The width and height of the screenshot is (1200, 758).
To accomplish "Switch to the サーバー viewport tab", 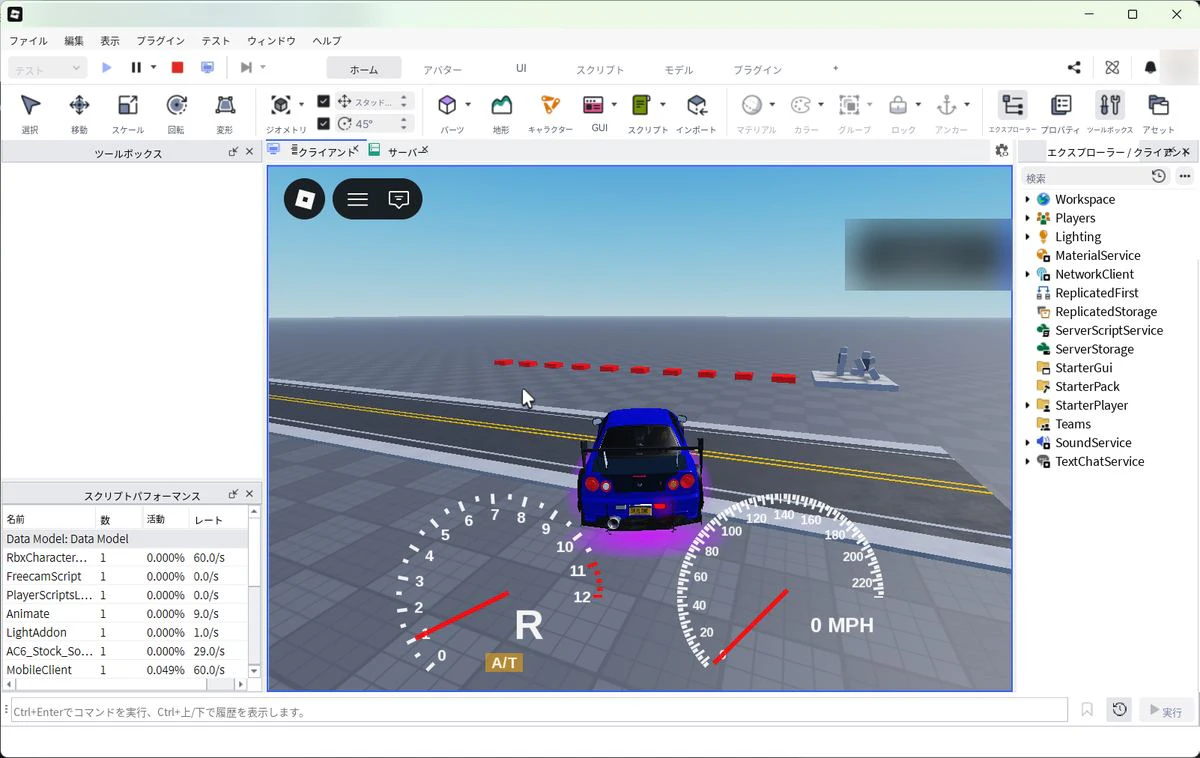I will [398, 151].
